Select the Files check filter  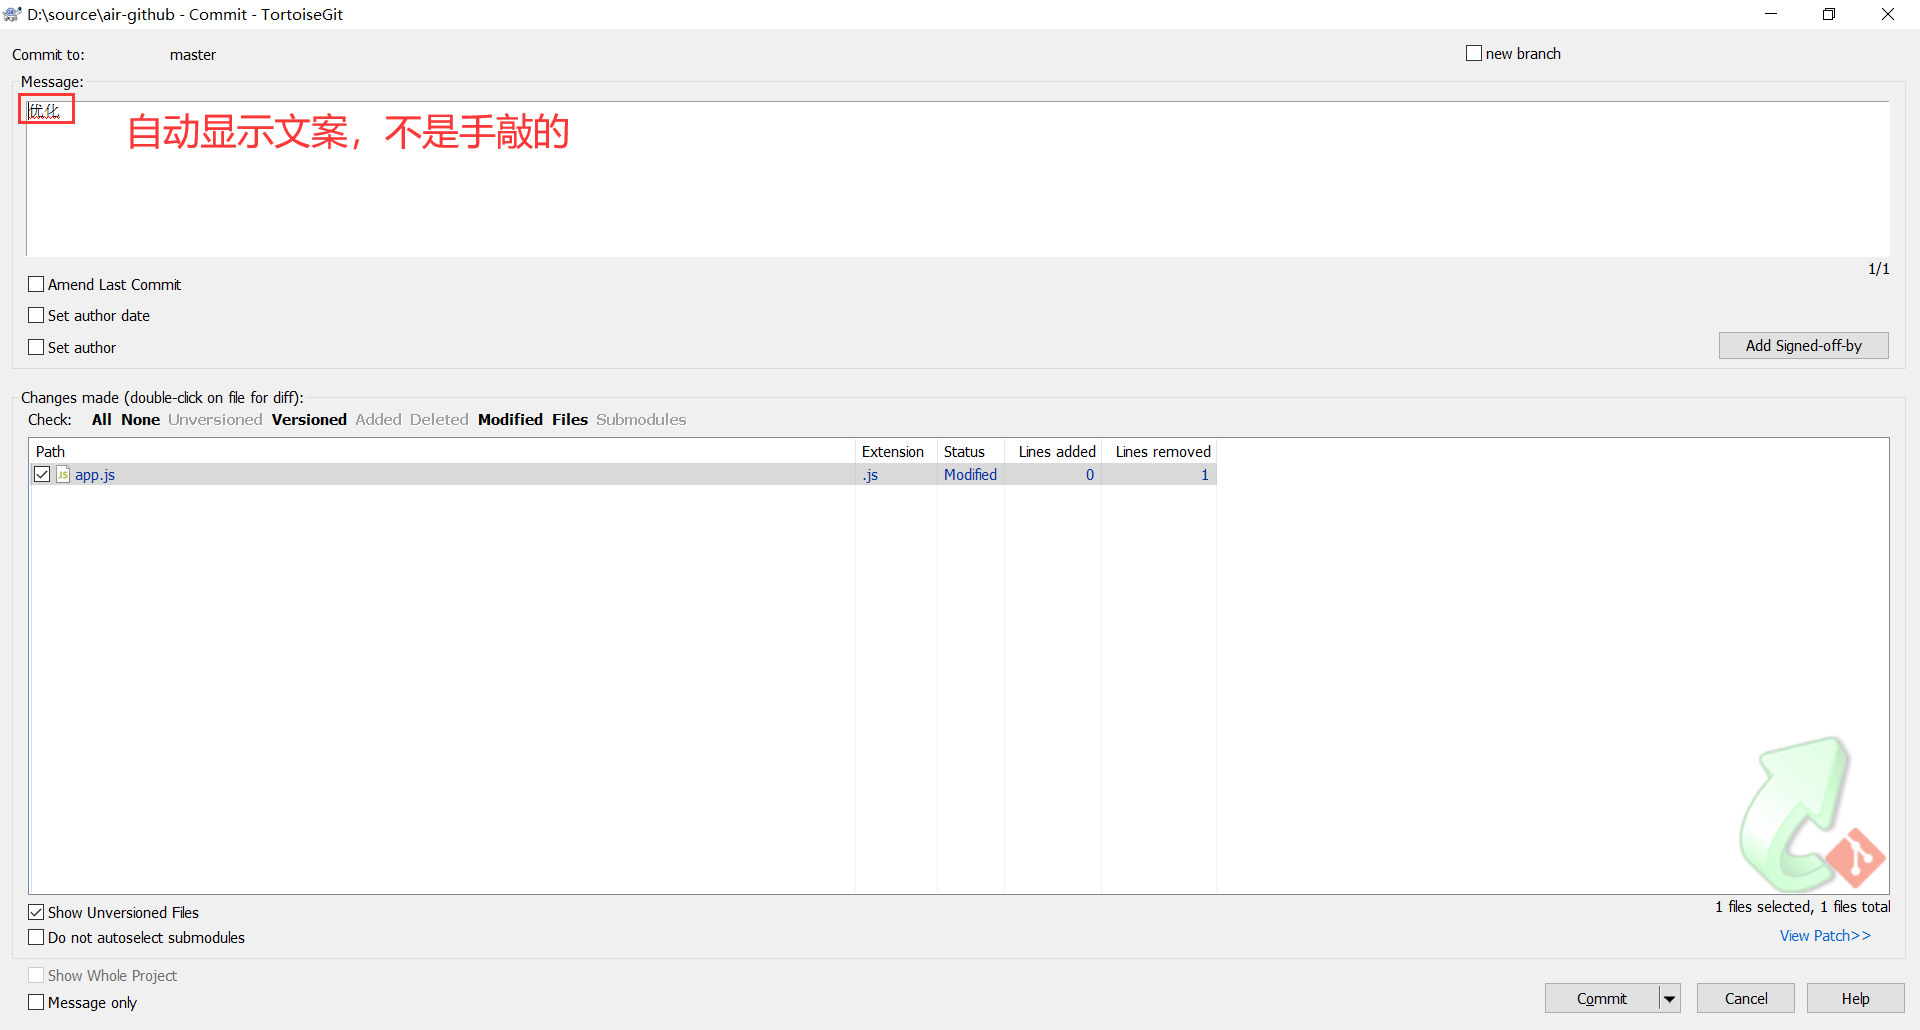(x=570, y=419)
